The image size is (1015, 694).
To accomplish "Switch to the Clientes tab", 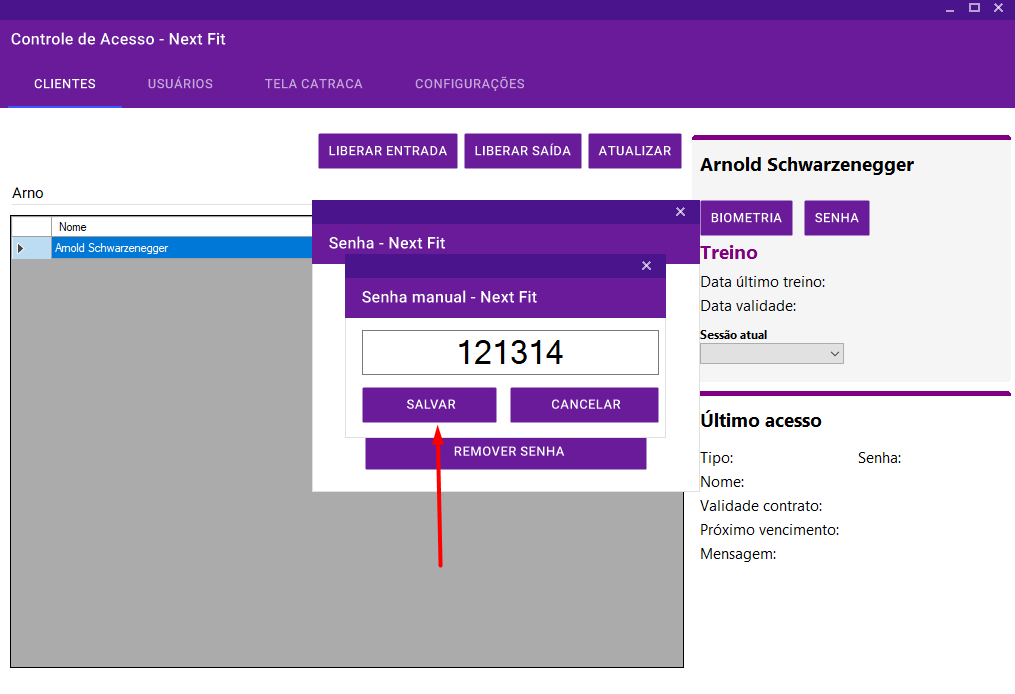I will (65, 84).
